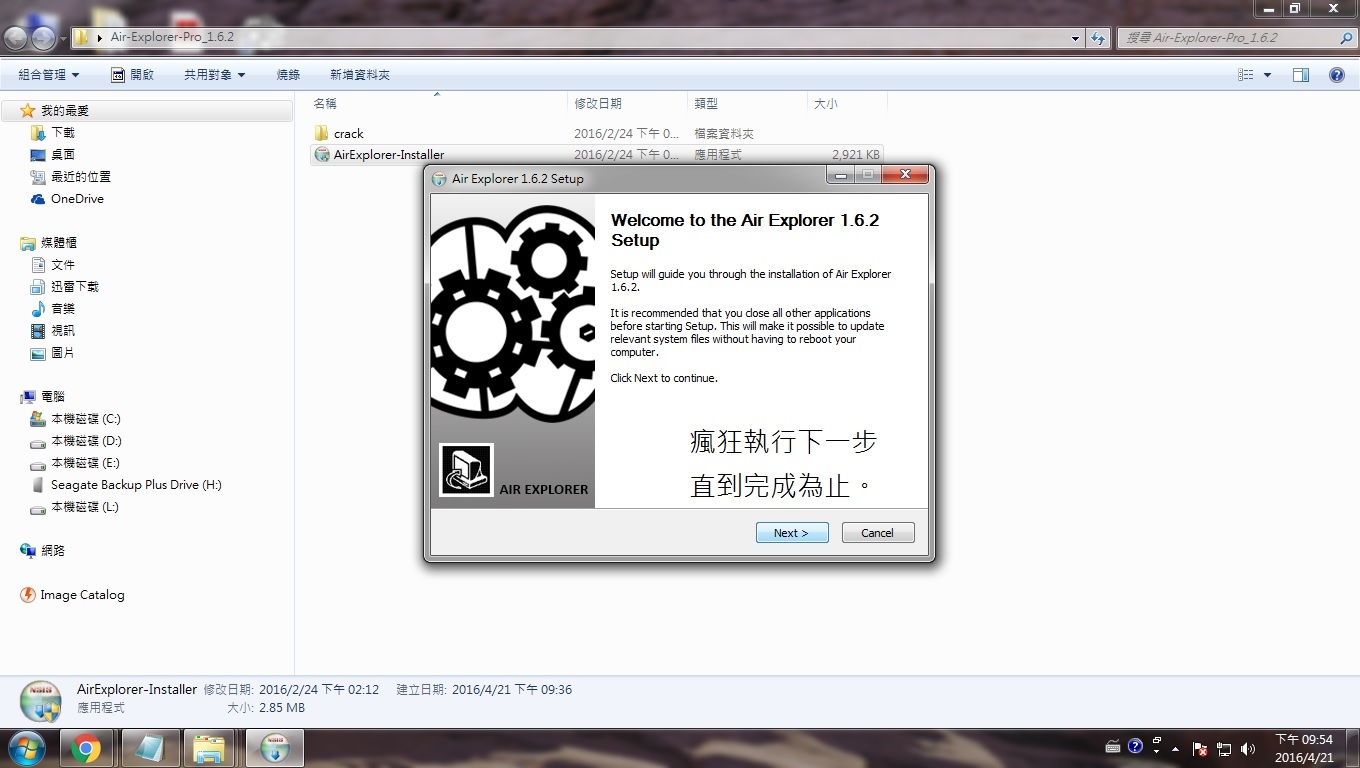Select 電腦 (Computer) icon
This screenshot has width=1360, height=768.
coord(28,397)
